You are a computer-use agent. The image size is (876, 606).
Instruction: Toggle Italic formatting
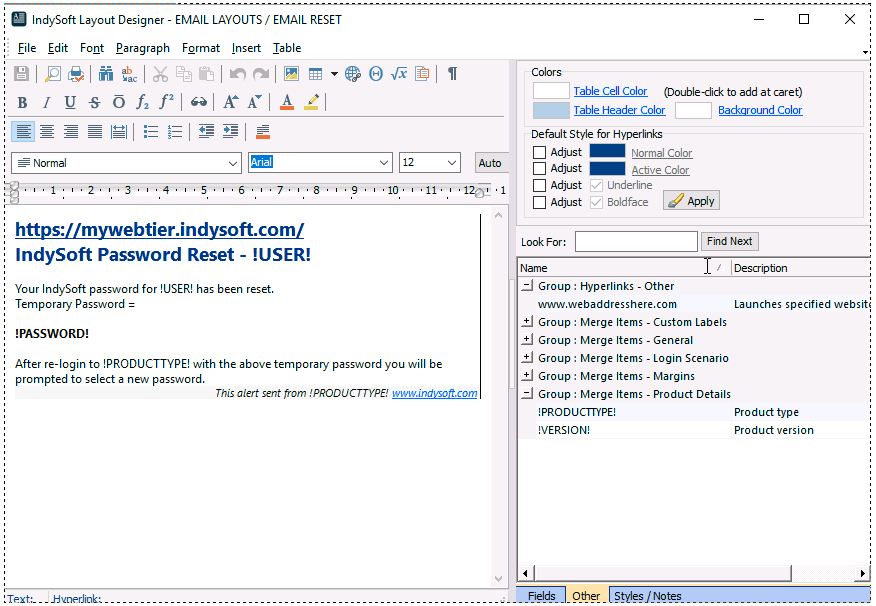pyautogui.click(x=46, y=102)
